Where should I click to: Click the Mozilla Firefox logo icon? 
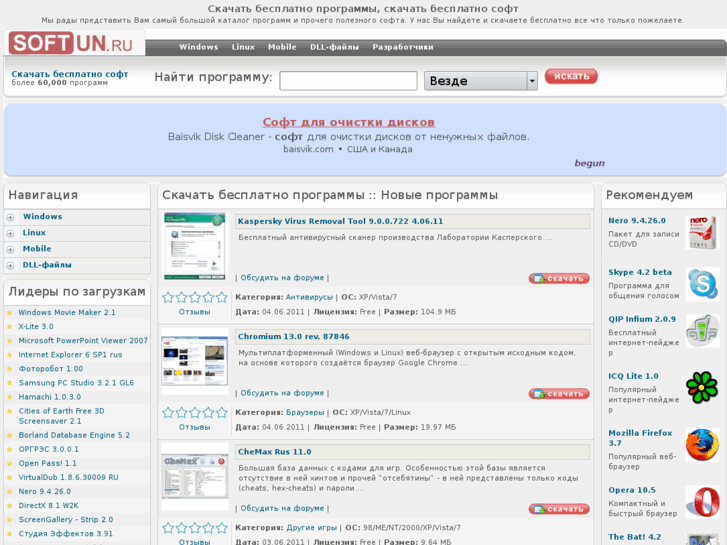702,445
